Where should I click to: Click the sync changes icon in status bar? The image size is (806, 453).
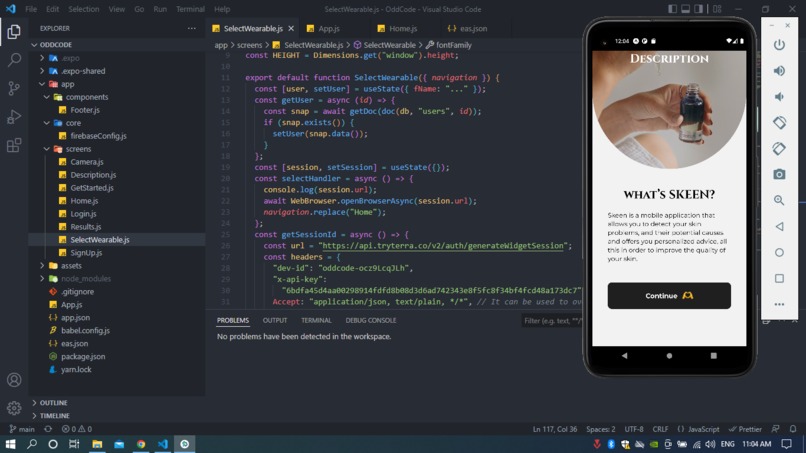pos(48,429)
